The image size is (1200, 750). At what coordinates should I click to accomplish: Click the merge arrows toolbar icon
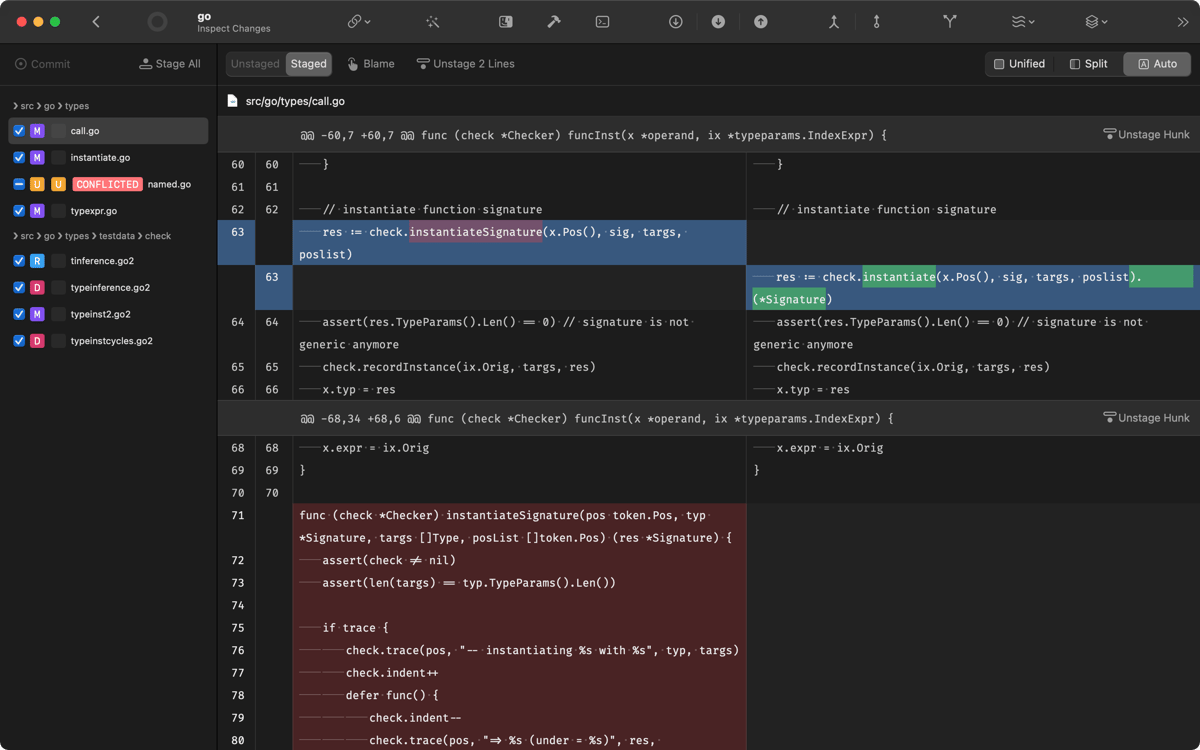pyautogui.click(x=833, y=22)
